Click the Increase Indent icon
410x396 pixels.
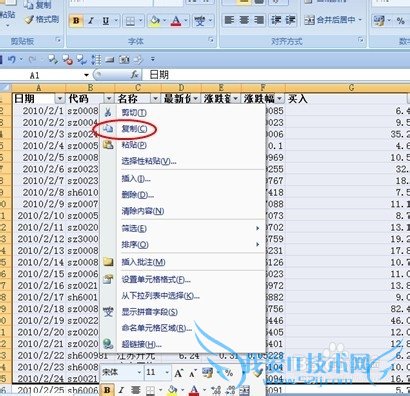290,20
